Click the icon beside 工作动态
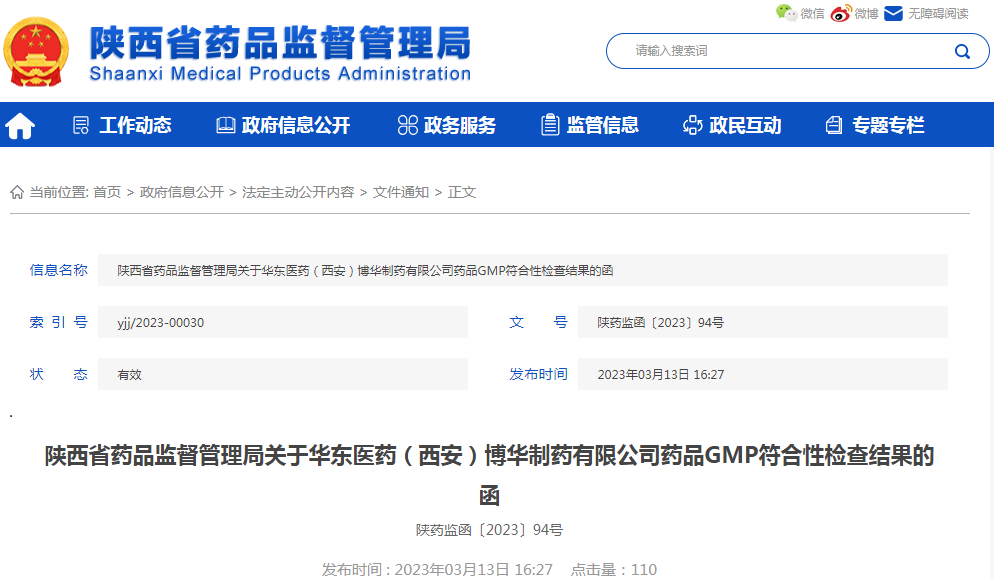 tap(81, 125)
